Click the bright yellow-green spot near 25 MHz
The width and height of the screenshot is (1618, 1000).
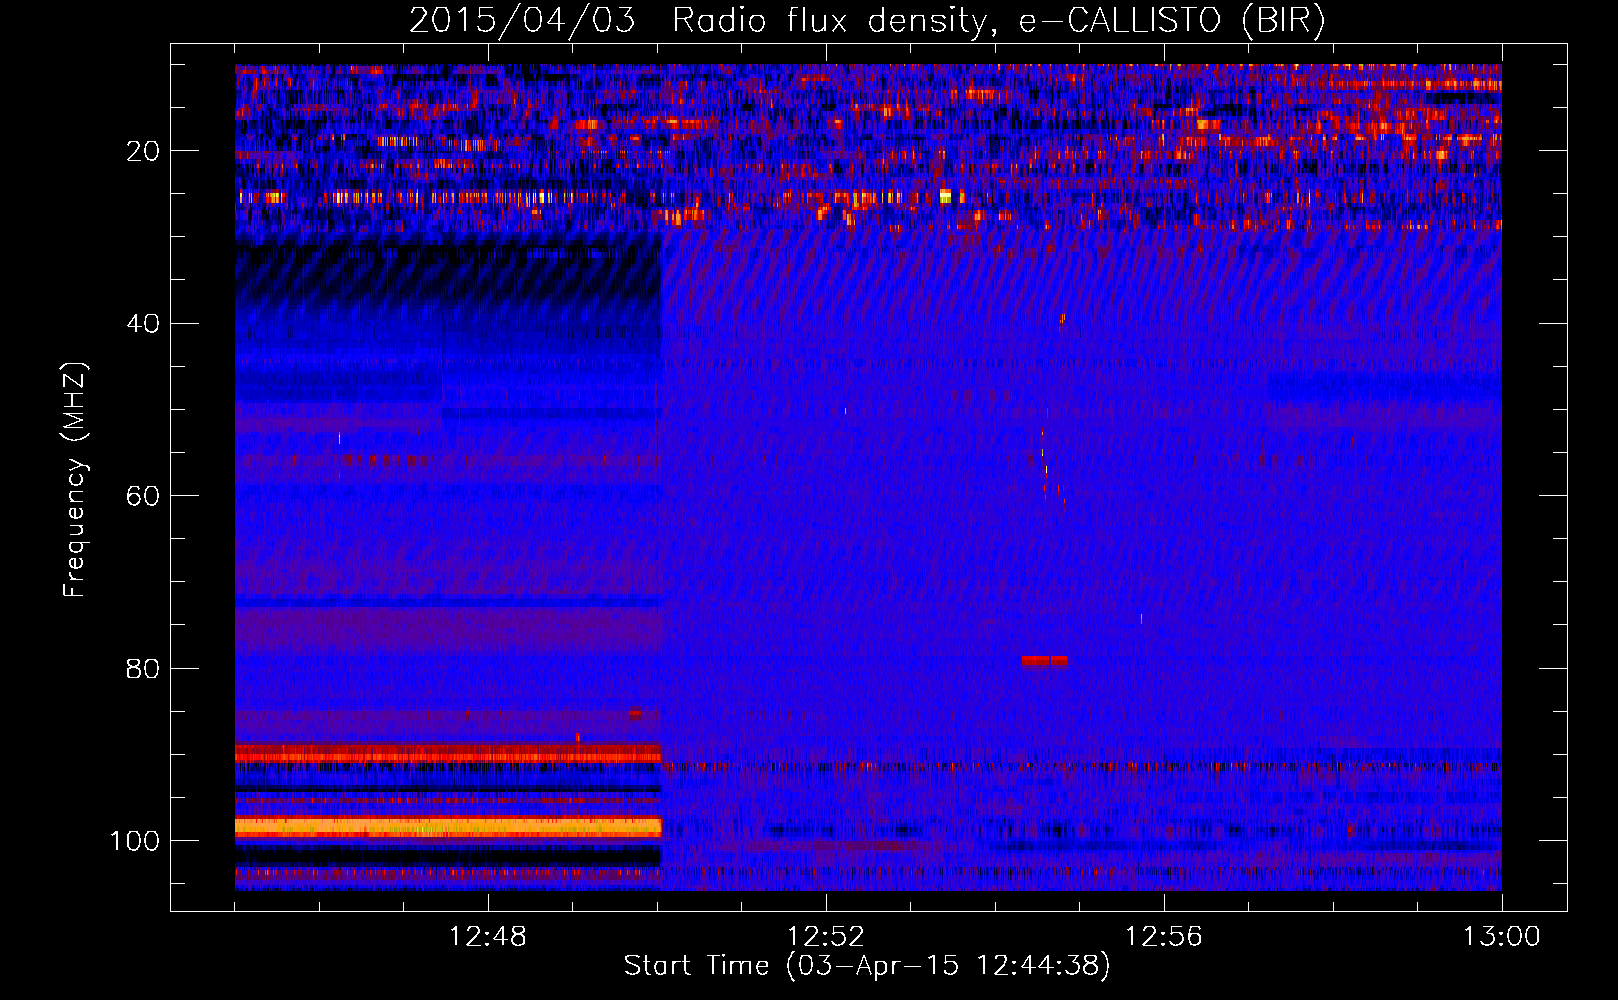(945, 196)
